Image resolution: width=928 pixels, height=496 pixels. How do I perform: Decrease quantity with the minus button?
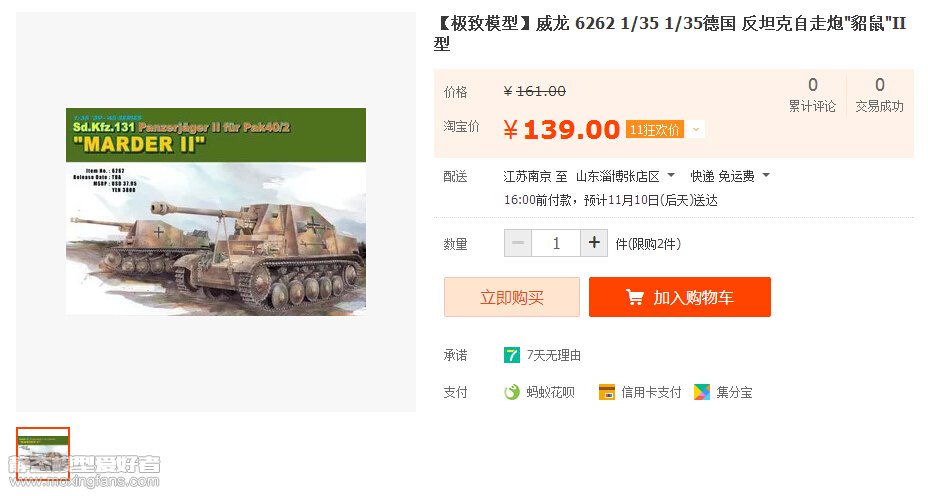point(518,243)
